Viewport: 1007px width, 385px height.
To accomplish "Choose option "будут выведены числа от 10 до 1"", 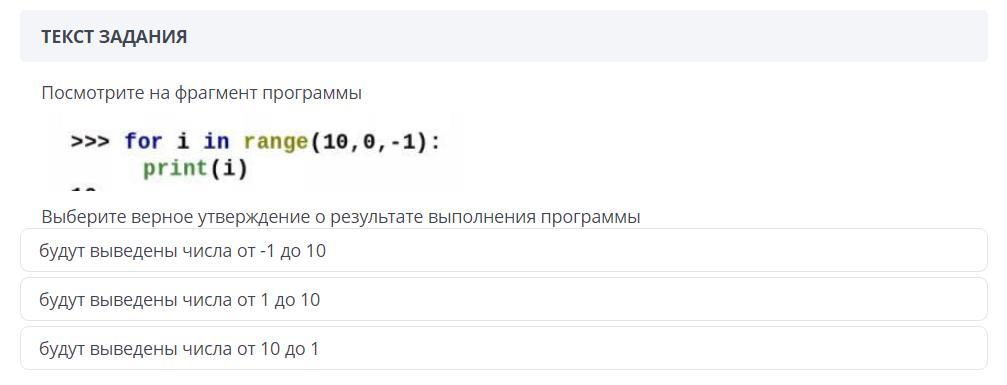I will (504, 348).
